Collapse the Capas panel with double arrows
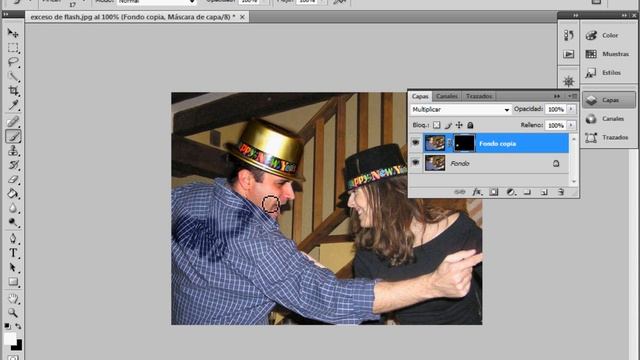 tap(557, 96)
